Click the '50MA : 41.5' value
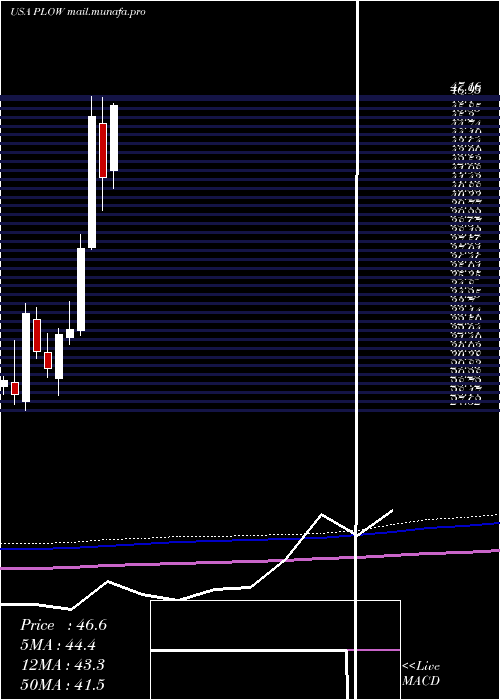This screenshot has height=700, width=500. point(62,684)
